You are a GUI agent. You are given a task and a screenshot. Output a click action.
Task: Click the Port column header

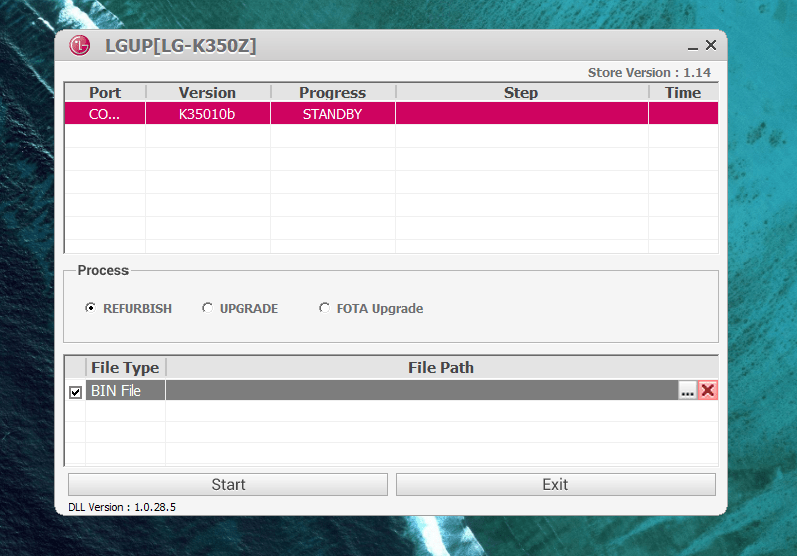click(105, 92)
